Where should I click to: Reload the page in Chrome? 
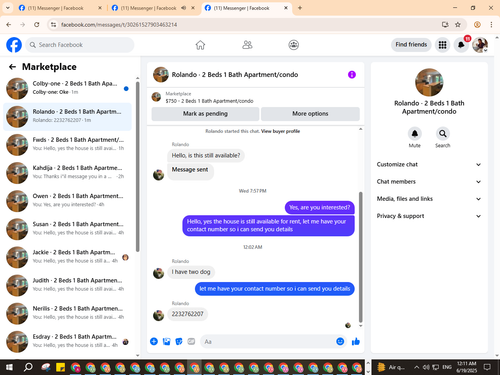(x=37, y=24)
